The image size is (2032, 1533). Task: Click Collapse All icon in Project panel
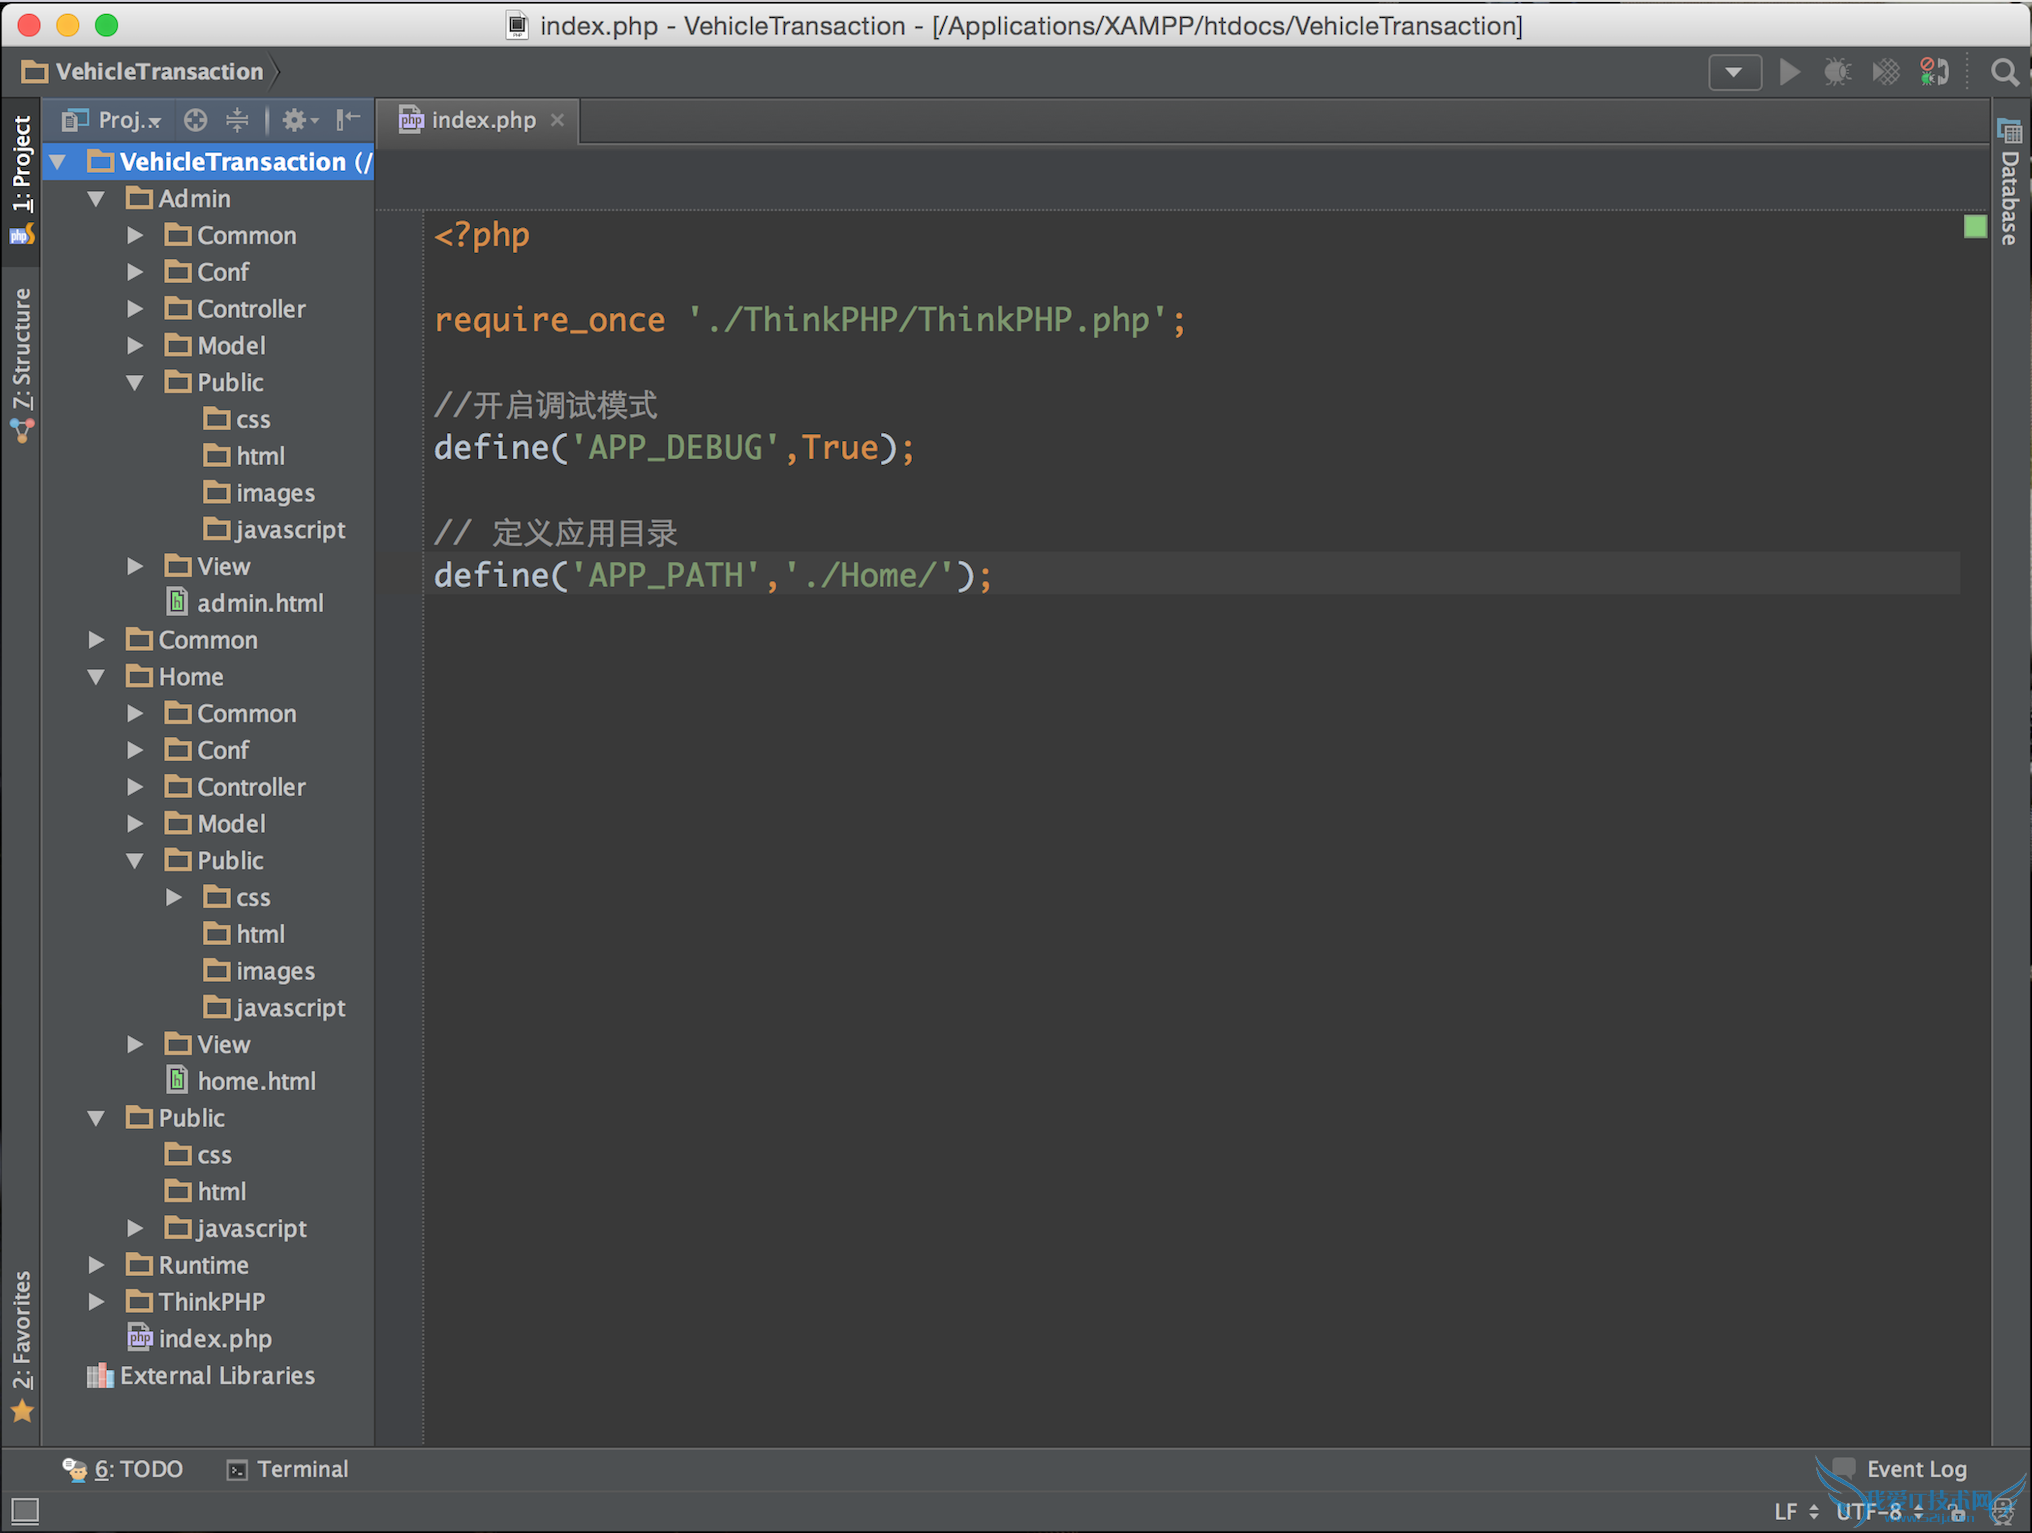pyautogui.click(x=237, y=120)
